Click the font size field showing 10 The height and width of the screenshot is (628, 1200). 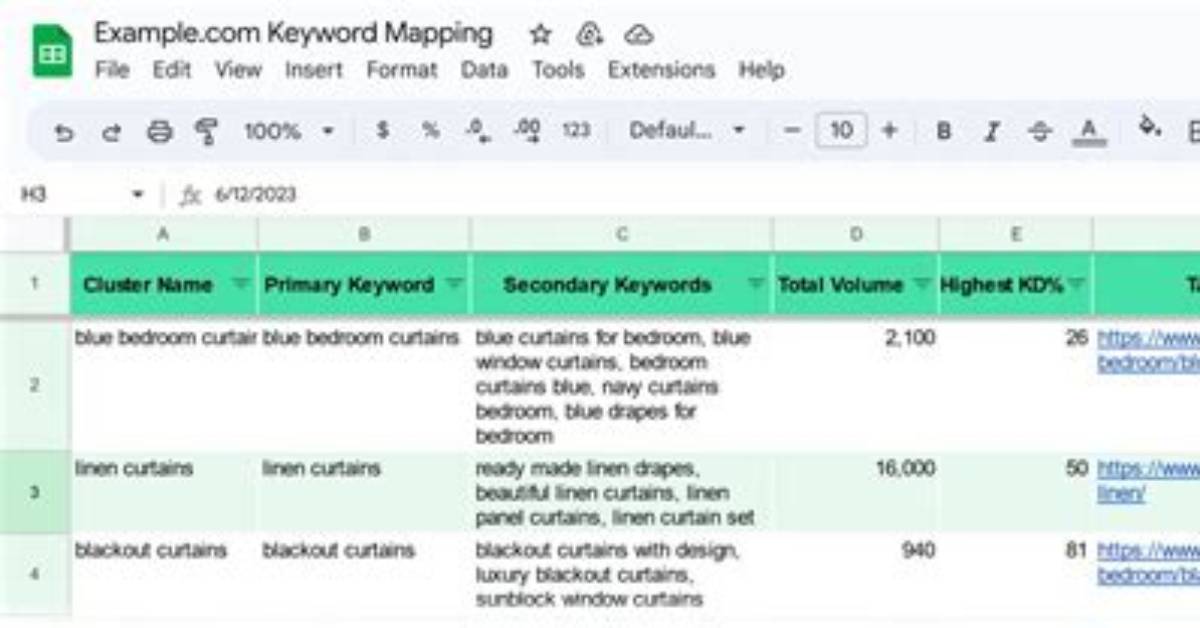pos(841,130)
